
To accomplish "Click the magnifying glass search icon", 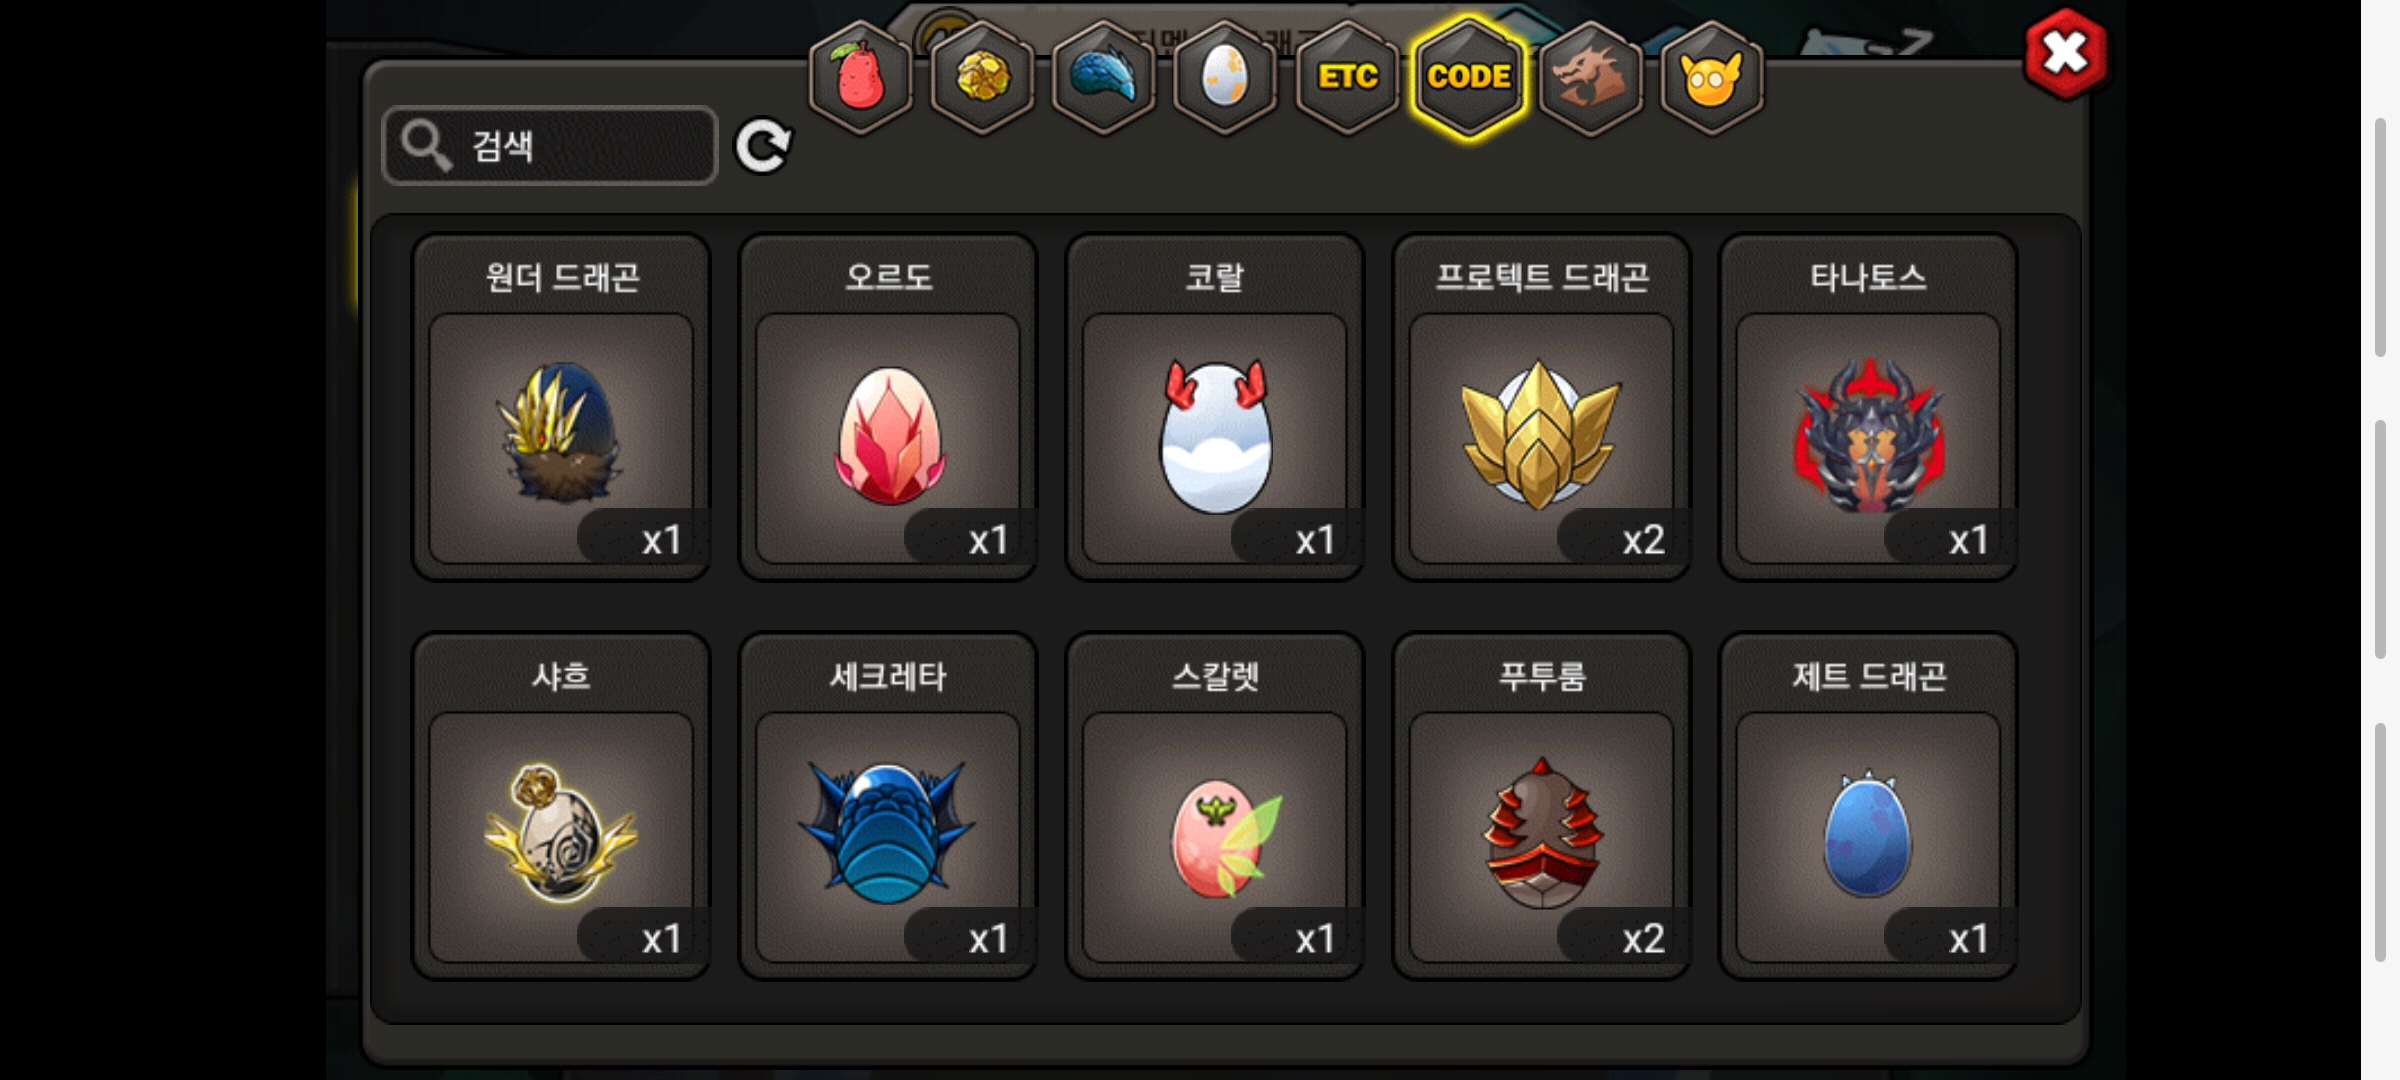I will click(427, 146).
